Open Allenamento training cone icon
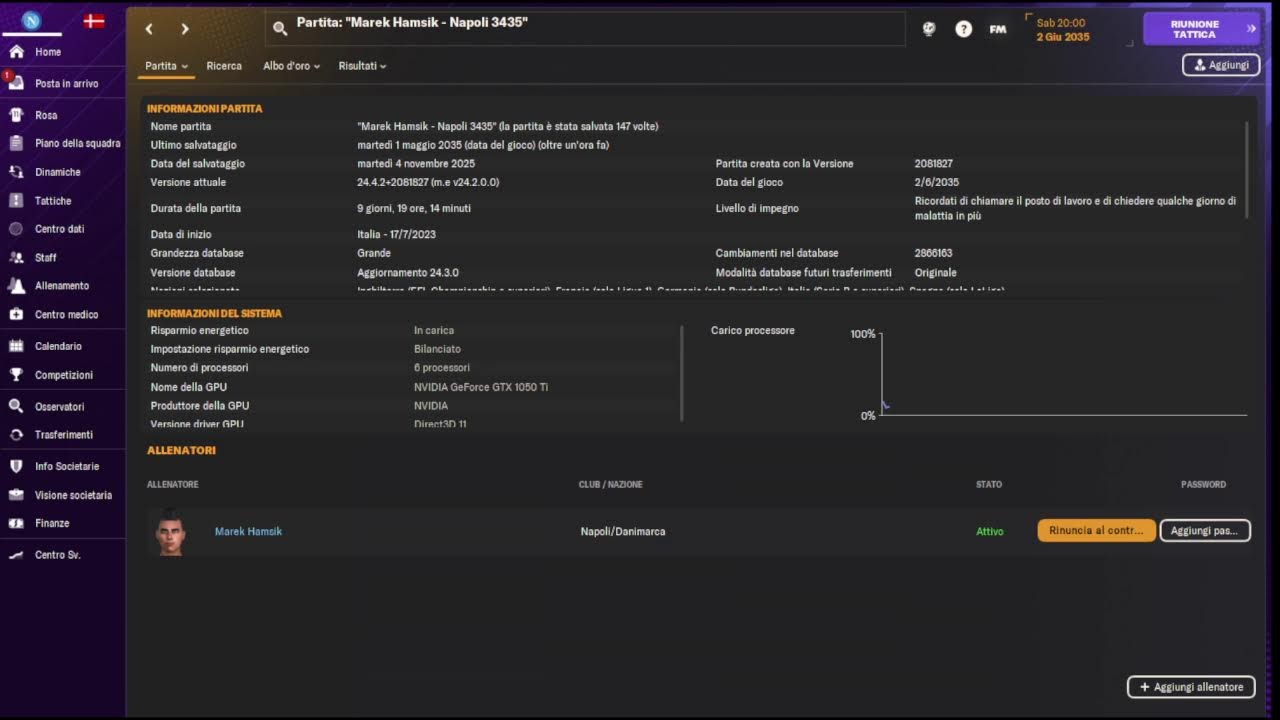Viewport: 1280px width, 720px height. (16, 286)
